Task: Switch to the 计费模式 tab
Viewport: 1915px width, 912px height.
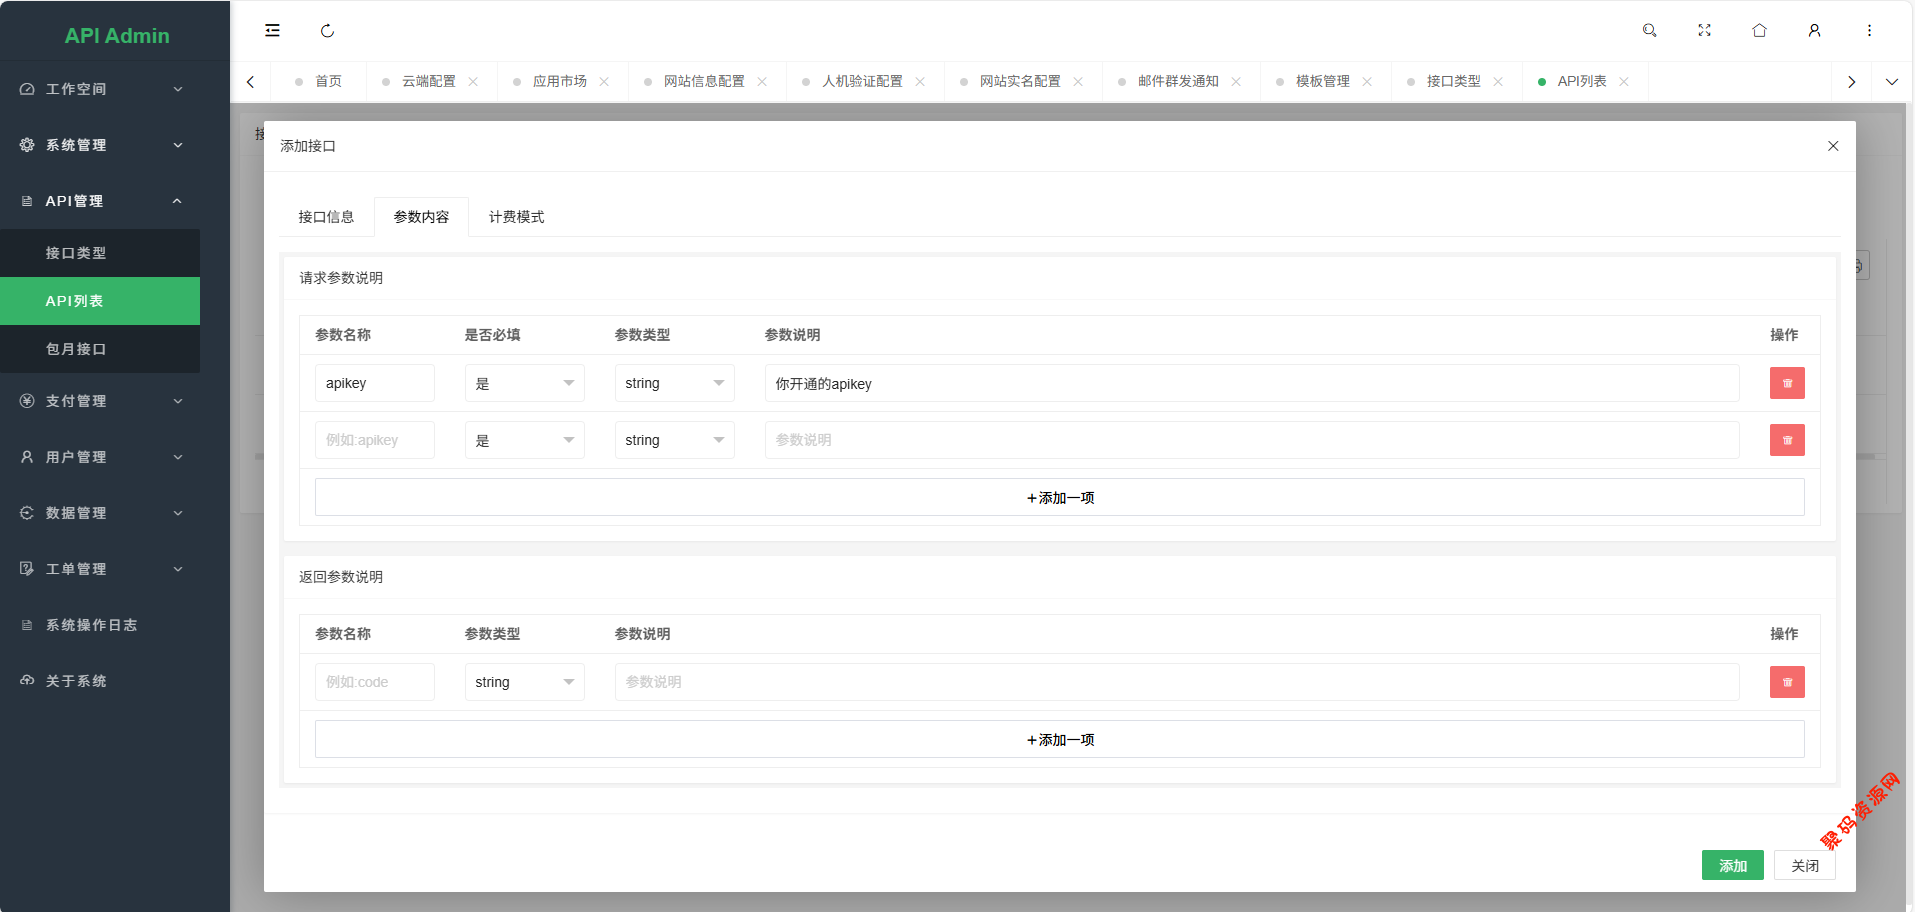Action: point(516,217)
